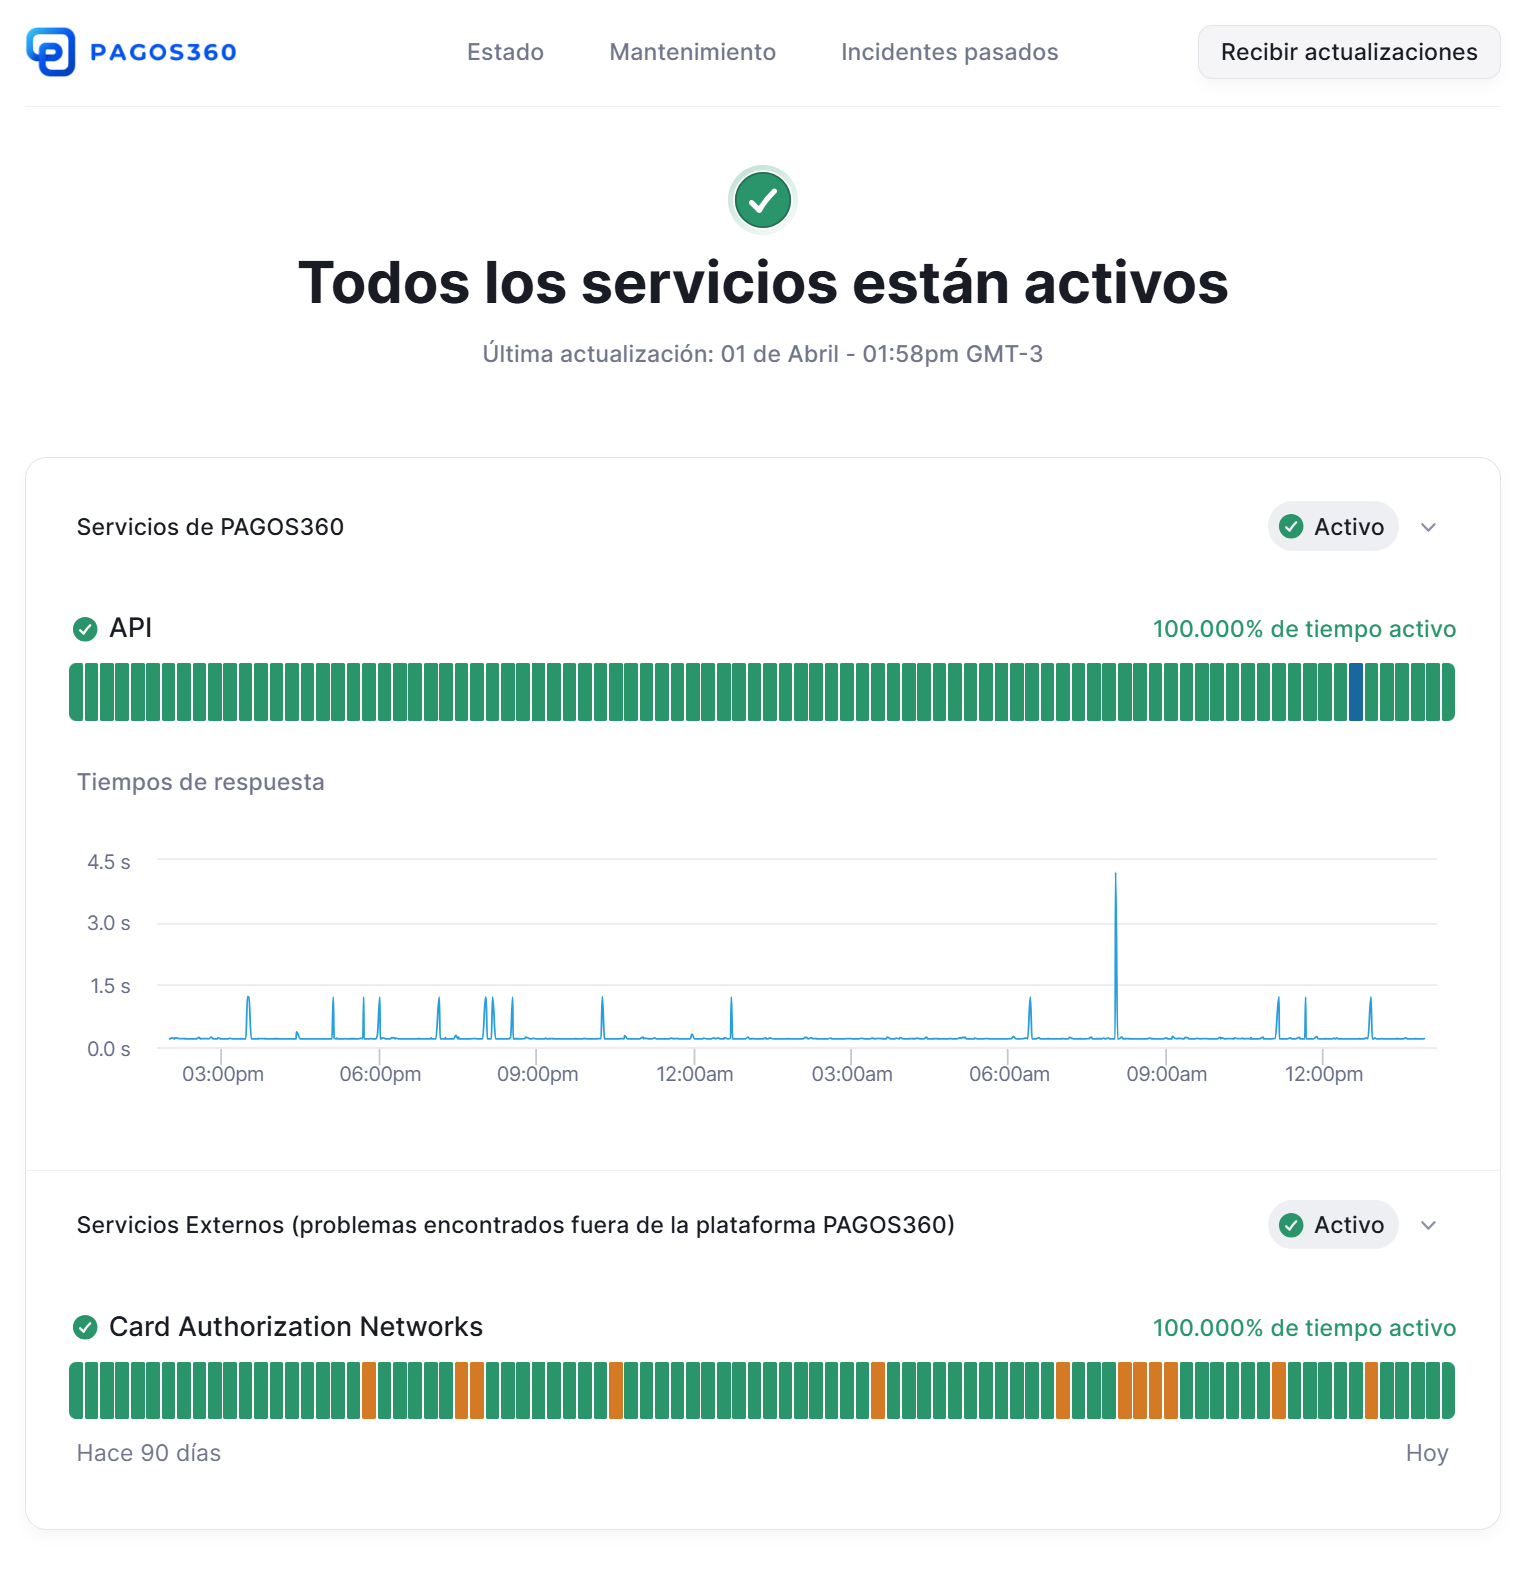Click the Tiempos de respuesta label
The image size is (1538, 1575).
click(x=201, y=782)
